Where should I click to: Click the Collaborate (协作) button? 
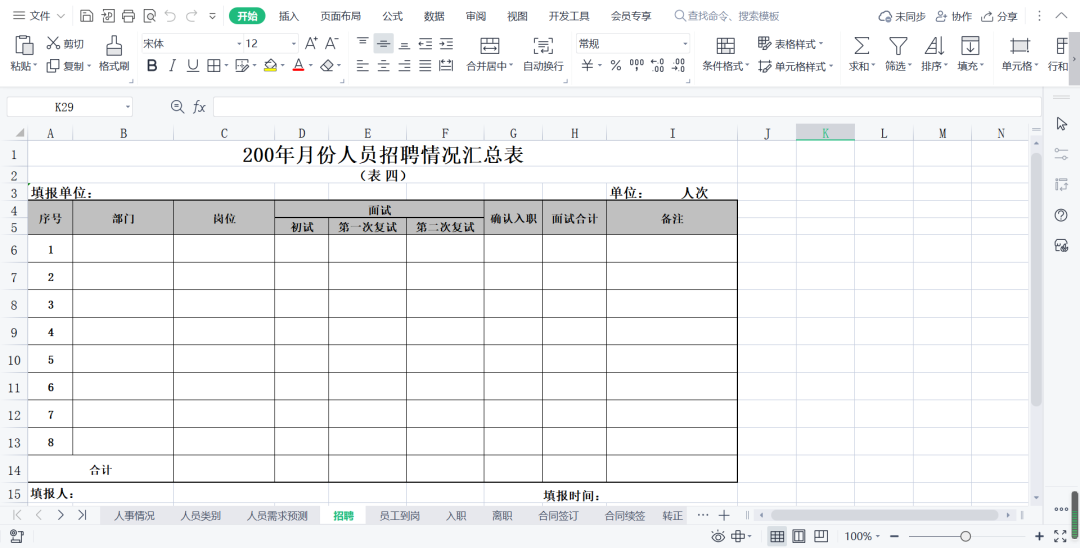pyautogui.click(x=954, y=16)
